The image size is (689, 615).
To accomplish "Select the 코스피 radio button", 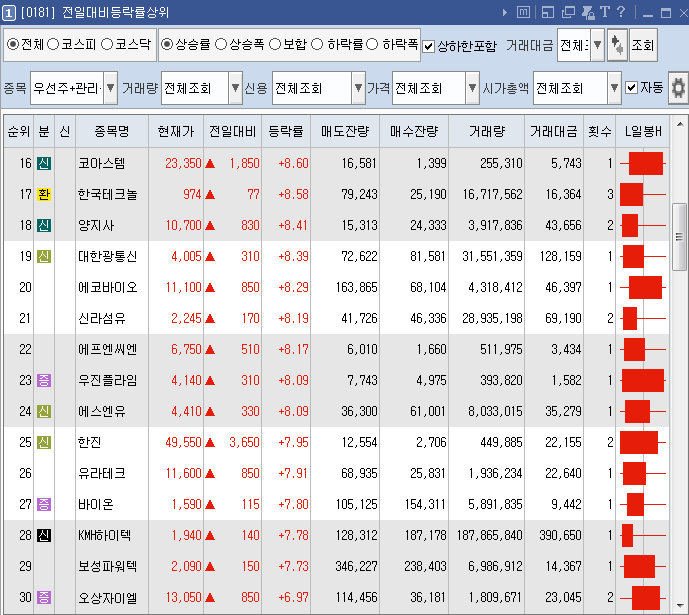I will (x=53, y=44).
